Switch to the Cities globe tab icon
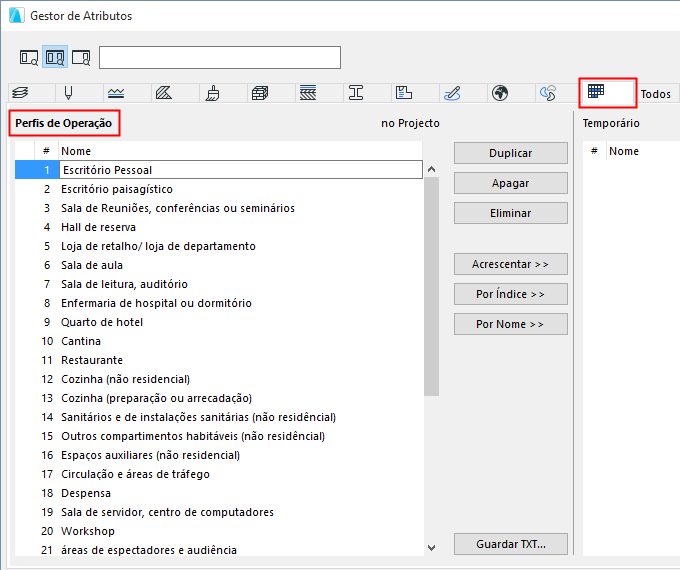 [500, 93]
